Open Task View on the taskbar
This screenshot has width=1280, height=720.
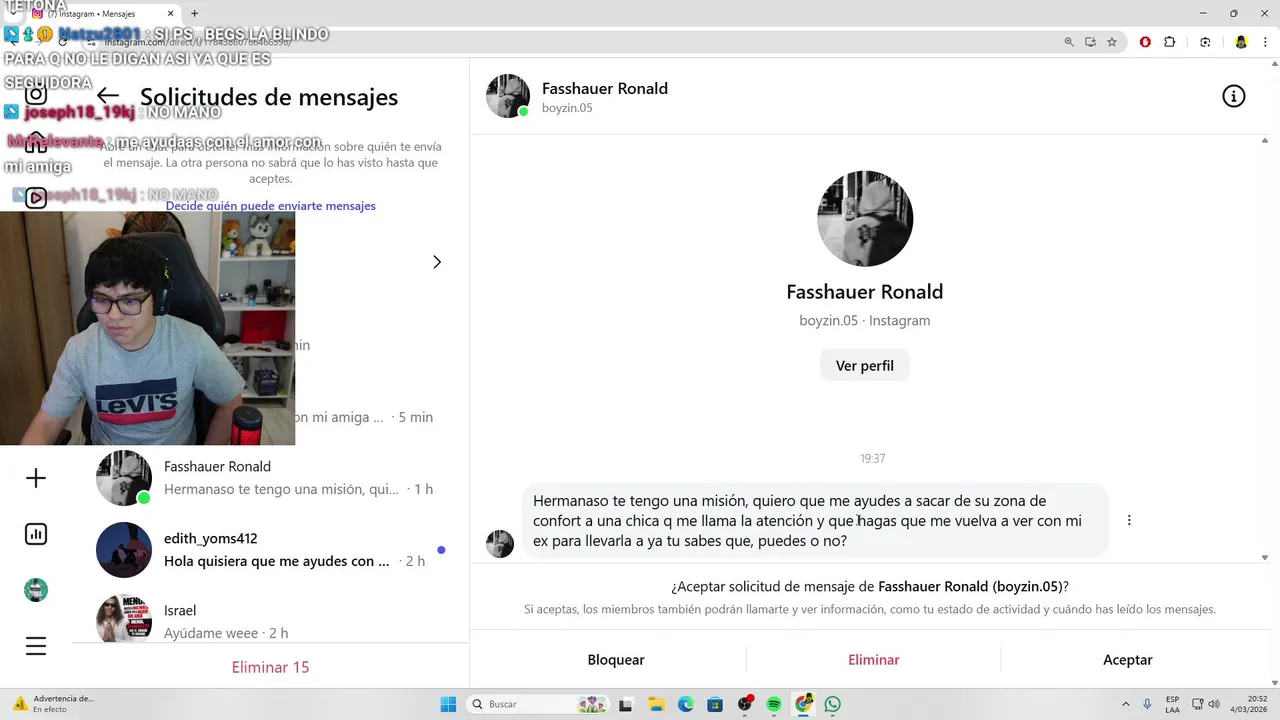[626, 704]
